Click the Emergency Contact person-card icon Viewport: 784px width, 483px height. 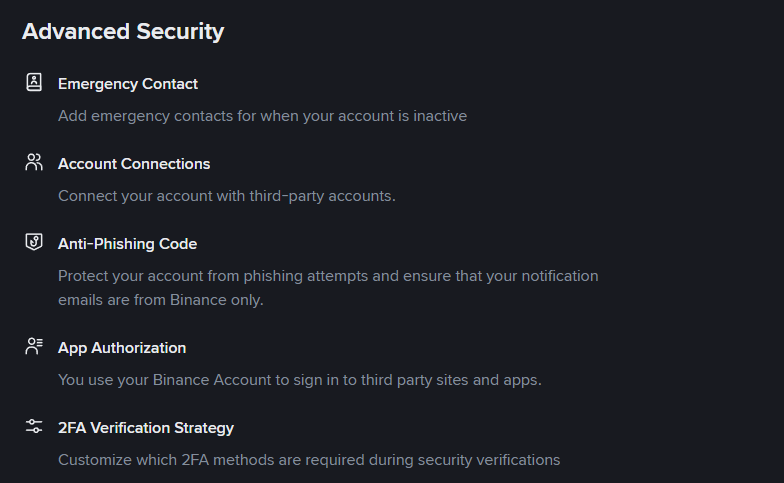[34, 83]
